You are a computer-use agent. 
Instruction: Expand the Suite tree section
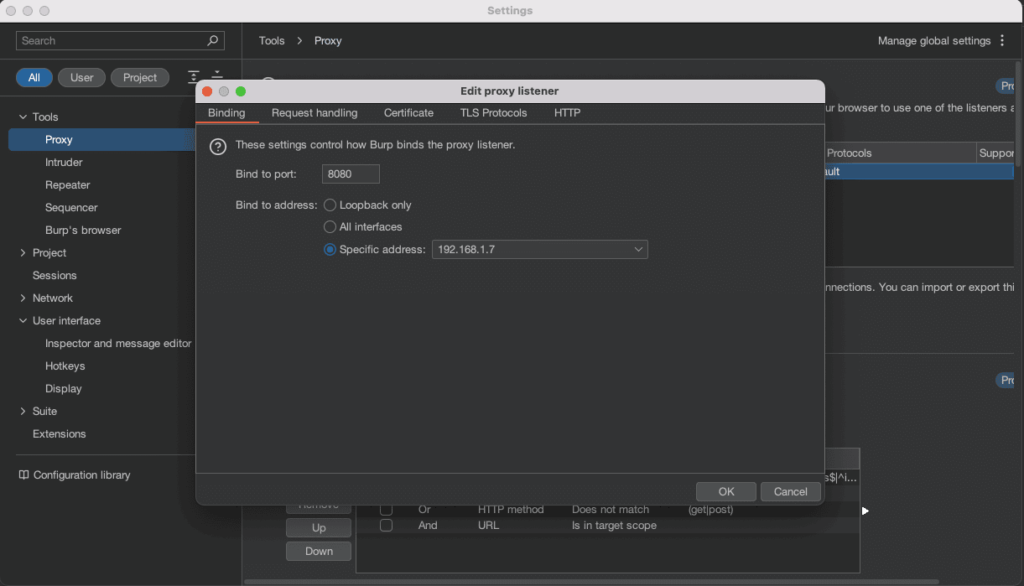click(23, 411)
